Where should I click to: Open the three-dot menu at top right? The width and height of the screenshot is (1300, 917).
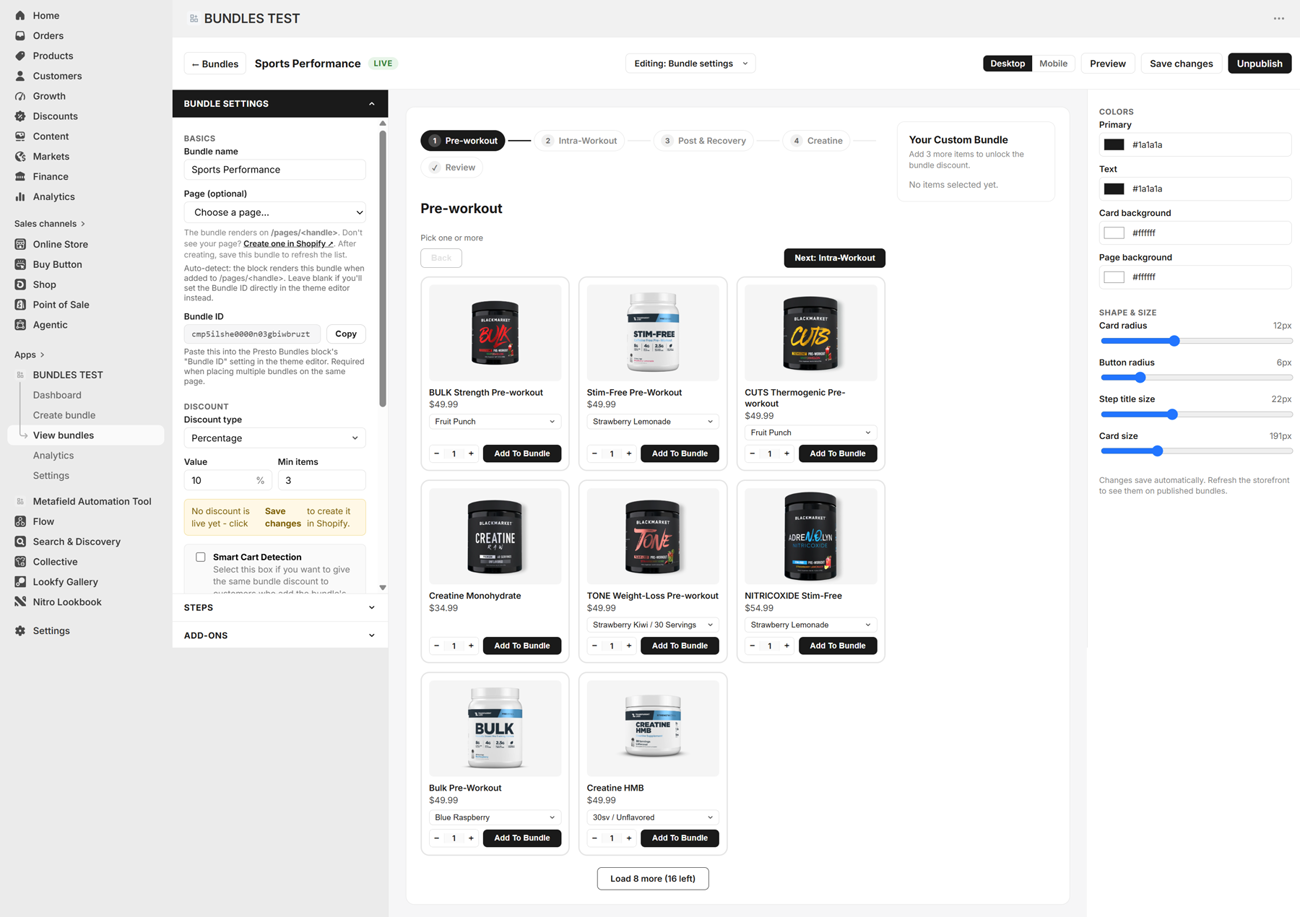tap(1278, 18)
